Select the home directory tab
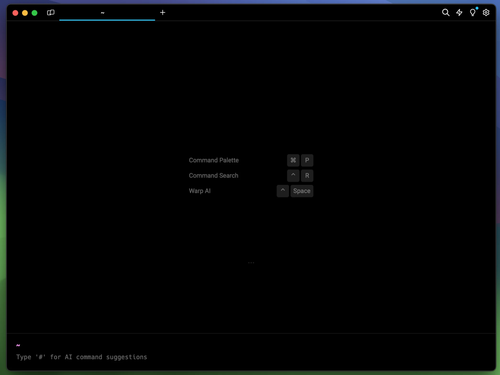 [x=107, y=13]
